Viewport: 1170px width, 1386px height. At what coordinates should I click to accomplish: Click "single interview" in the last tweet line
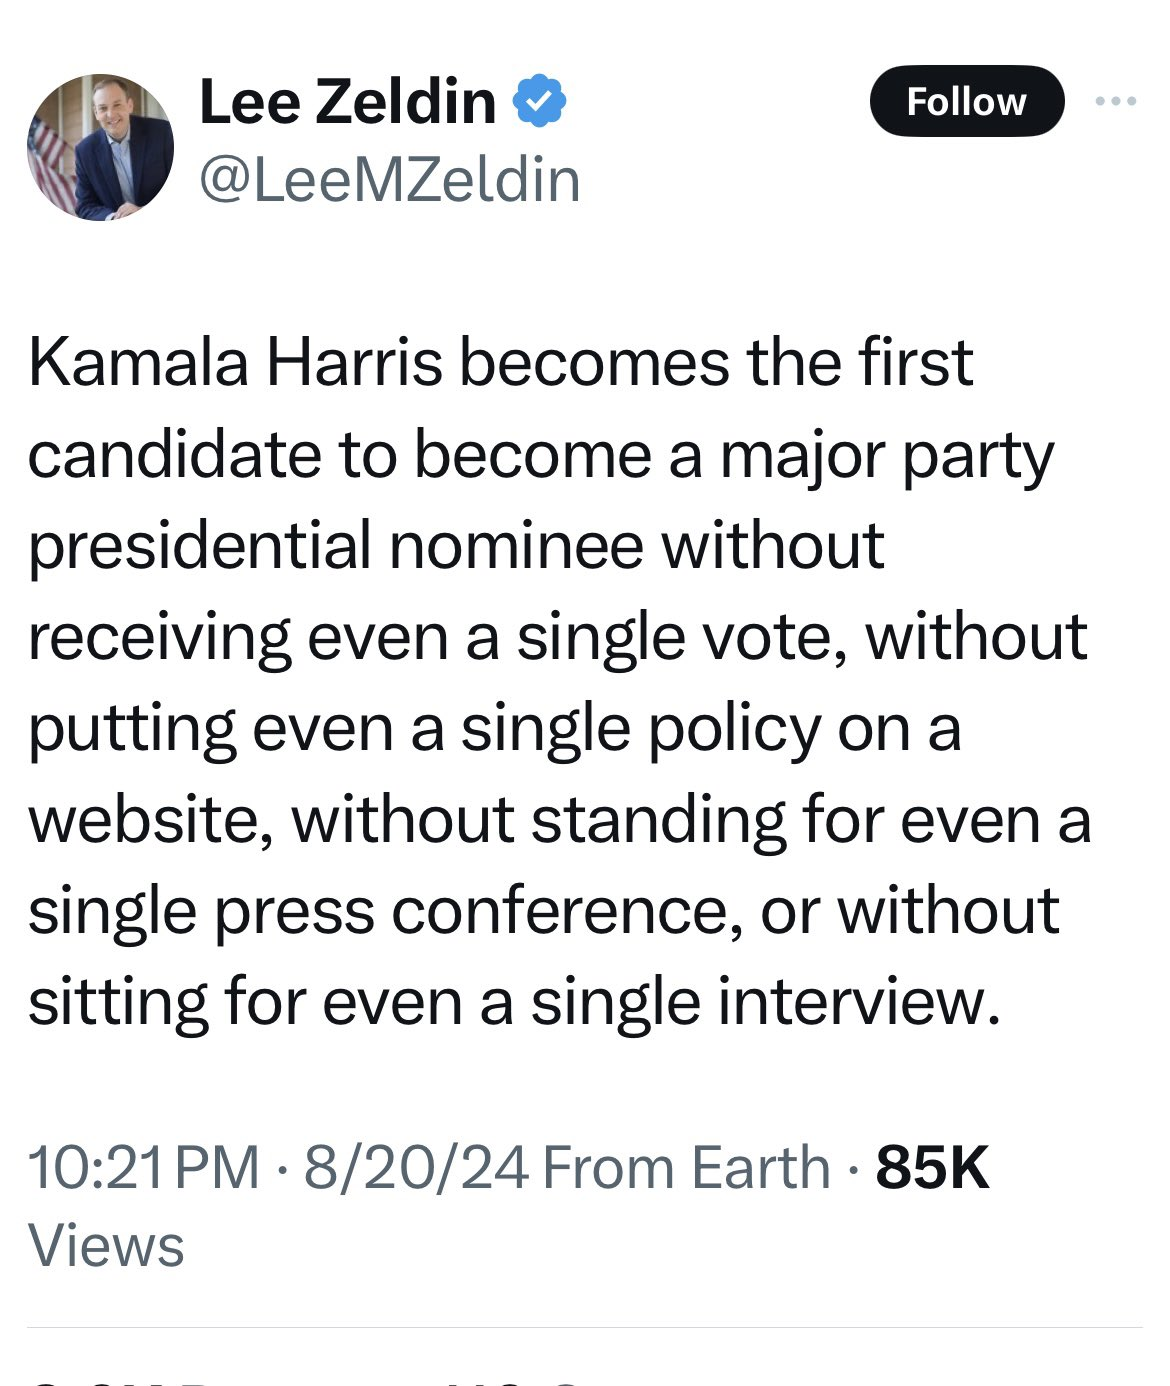pos(765,1002)
